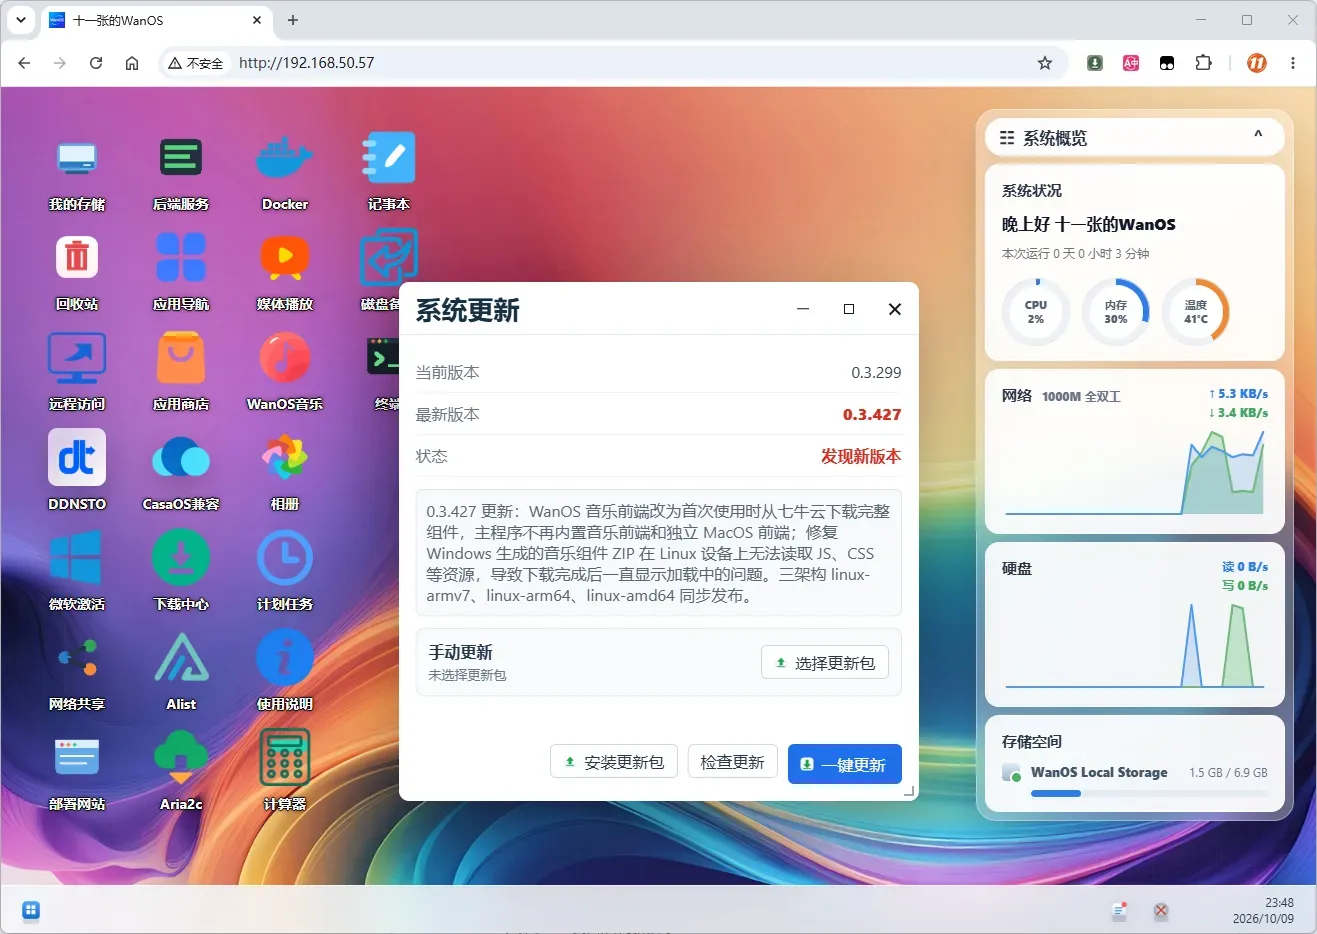Launch the 媒体播放 media player icon
Viewport: 1317px width, 934px height.
(x=285, y=258)
